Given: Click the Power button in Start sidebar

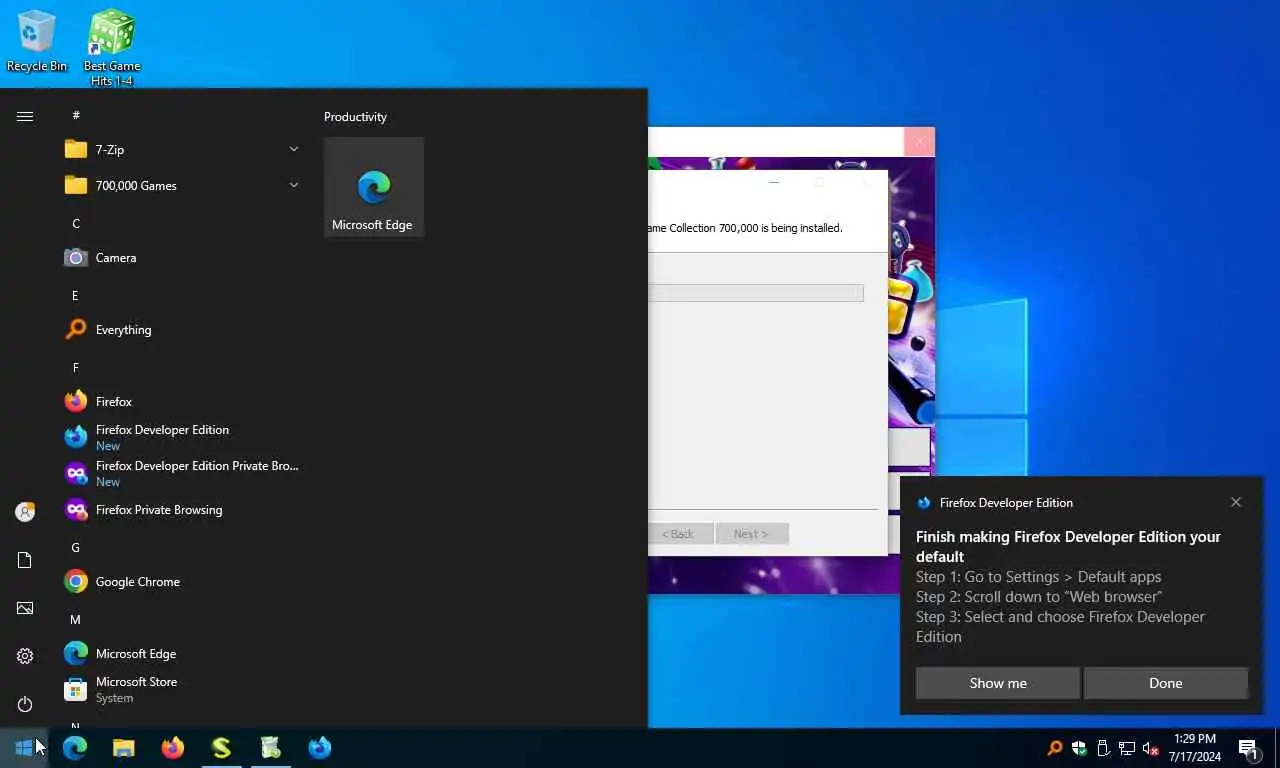Looking at the screenshot, I should pos(25,704).
